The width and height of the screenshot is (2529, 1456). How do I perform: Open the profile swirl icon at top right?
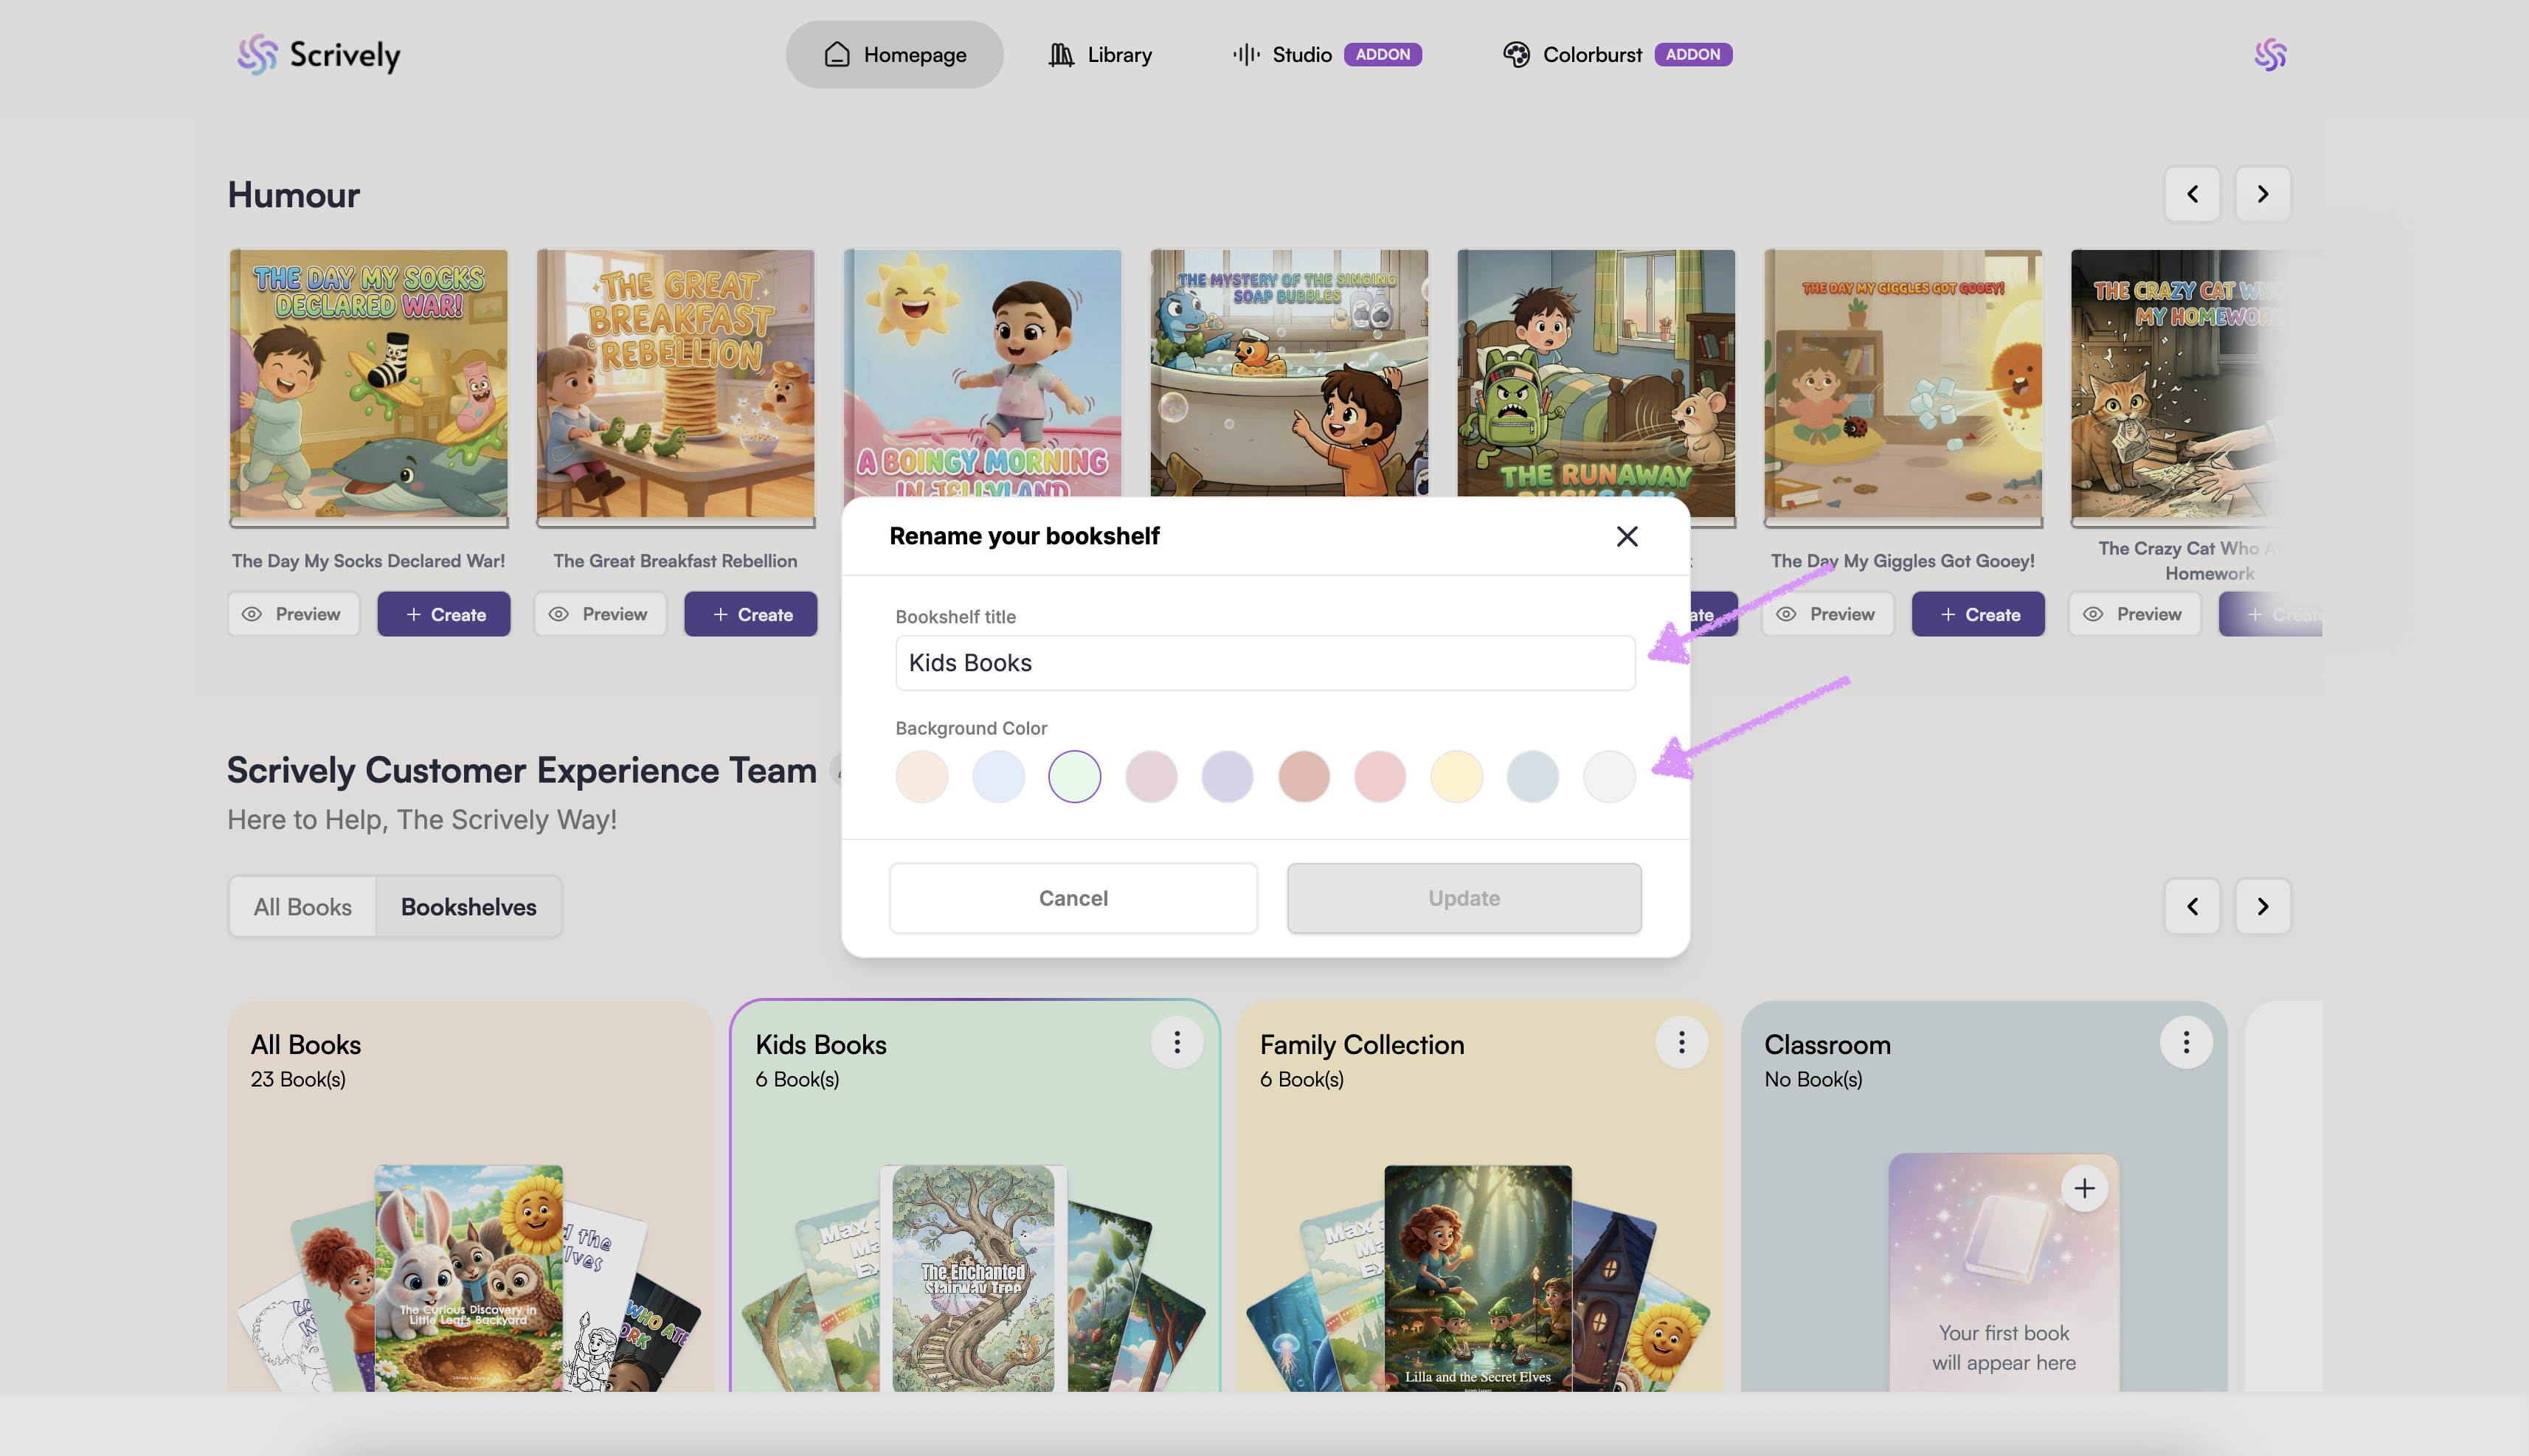tap(2269, 54)
